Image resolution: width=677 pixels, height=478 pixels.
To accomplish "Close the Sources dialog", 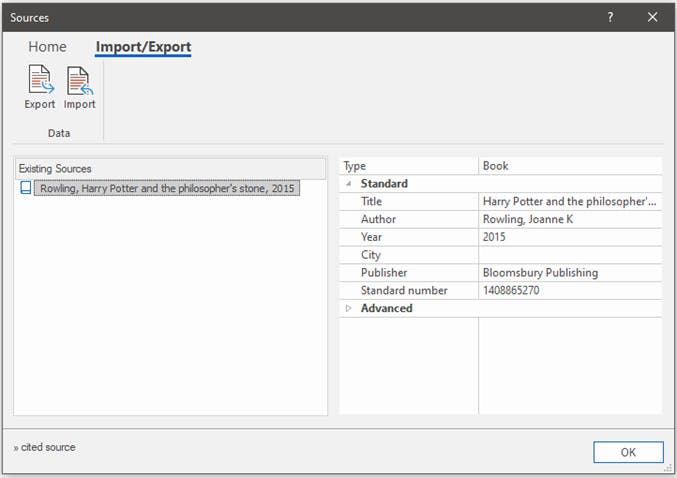I will [652, 17].
